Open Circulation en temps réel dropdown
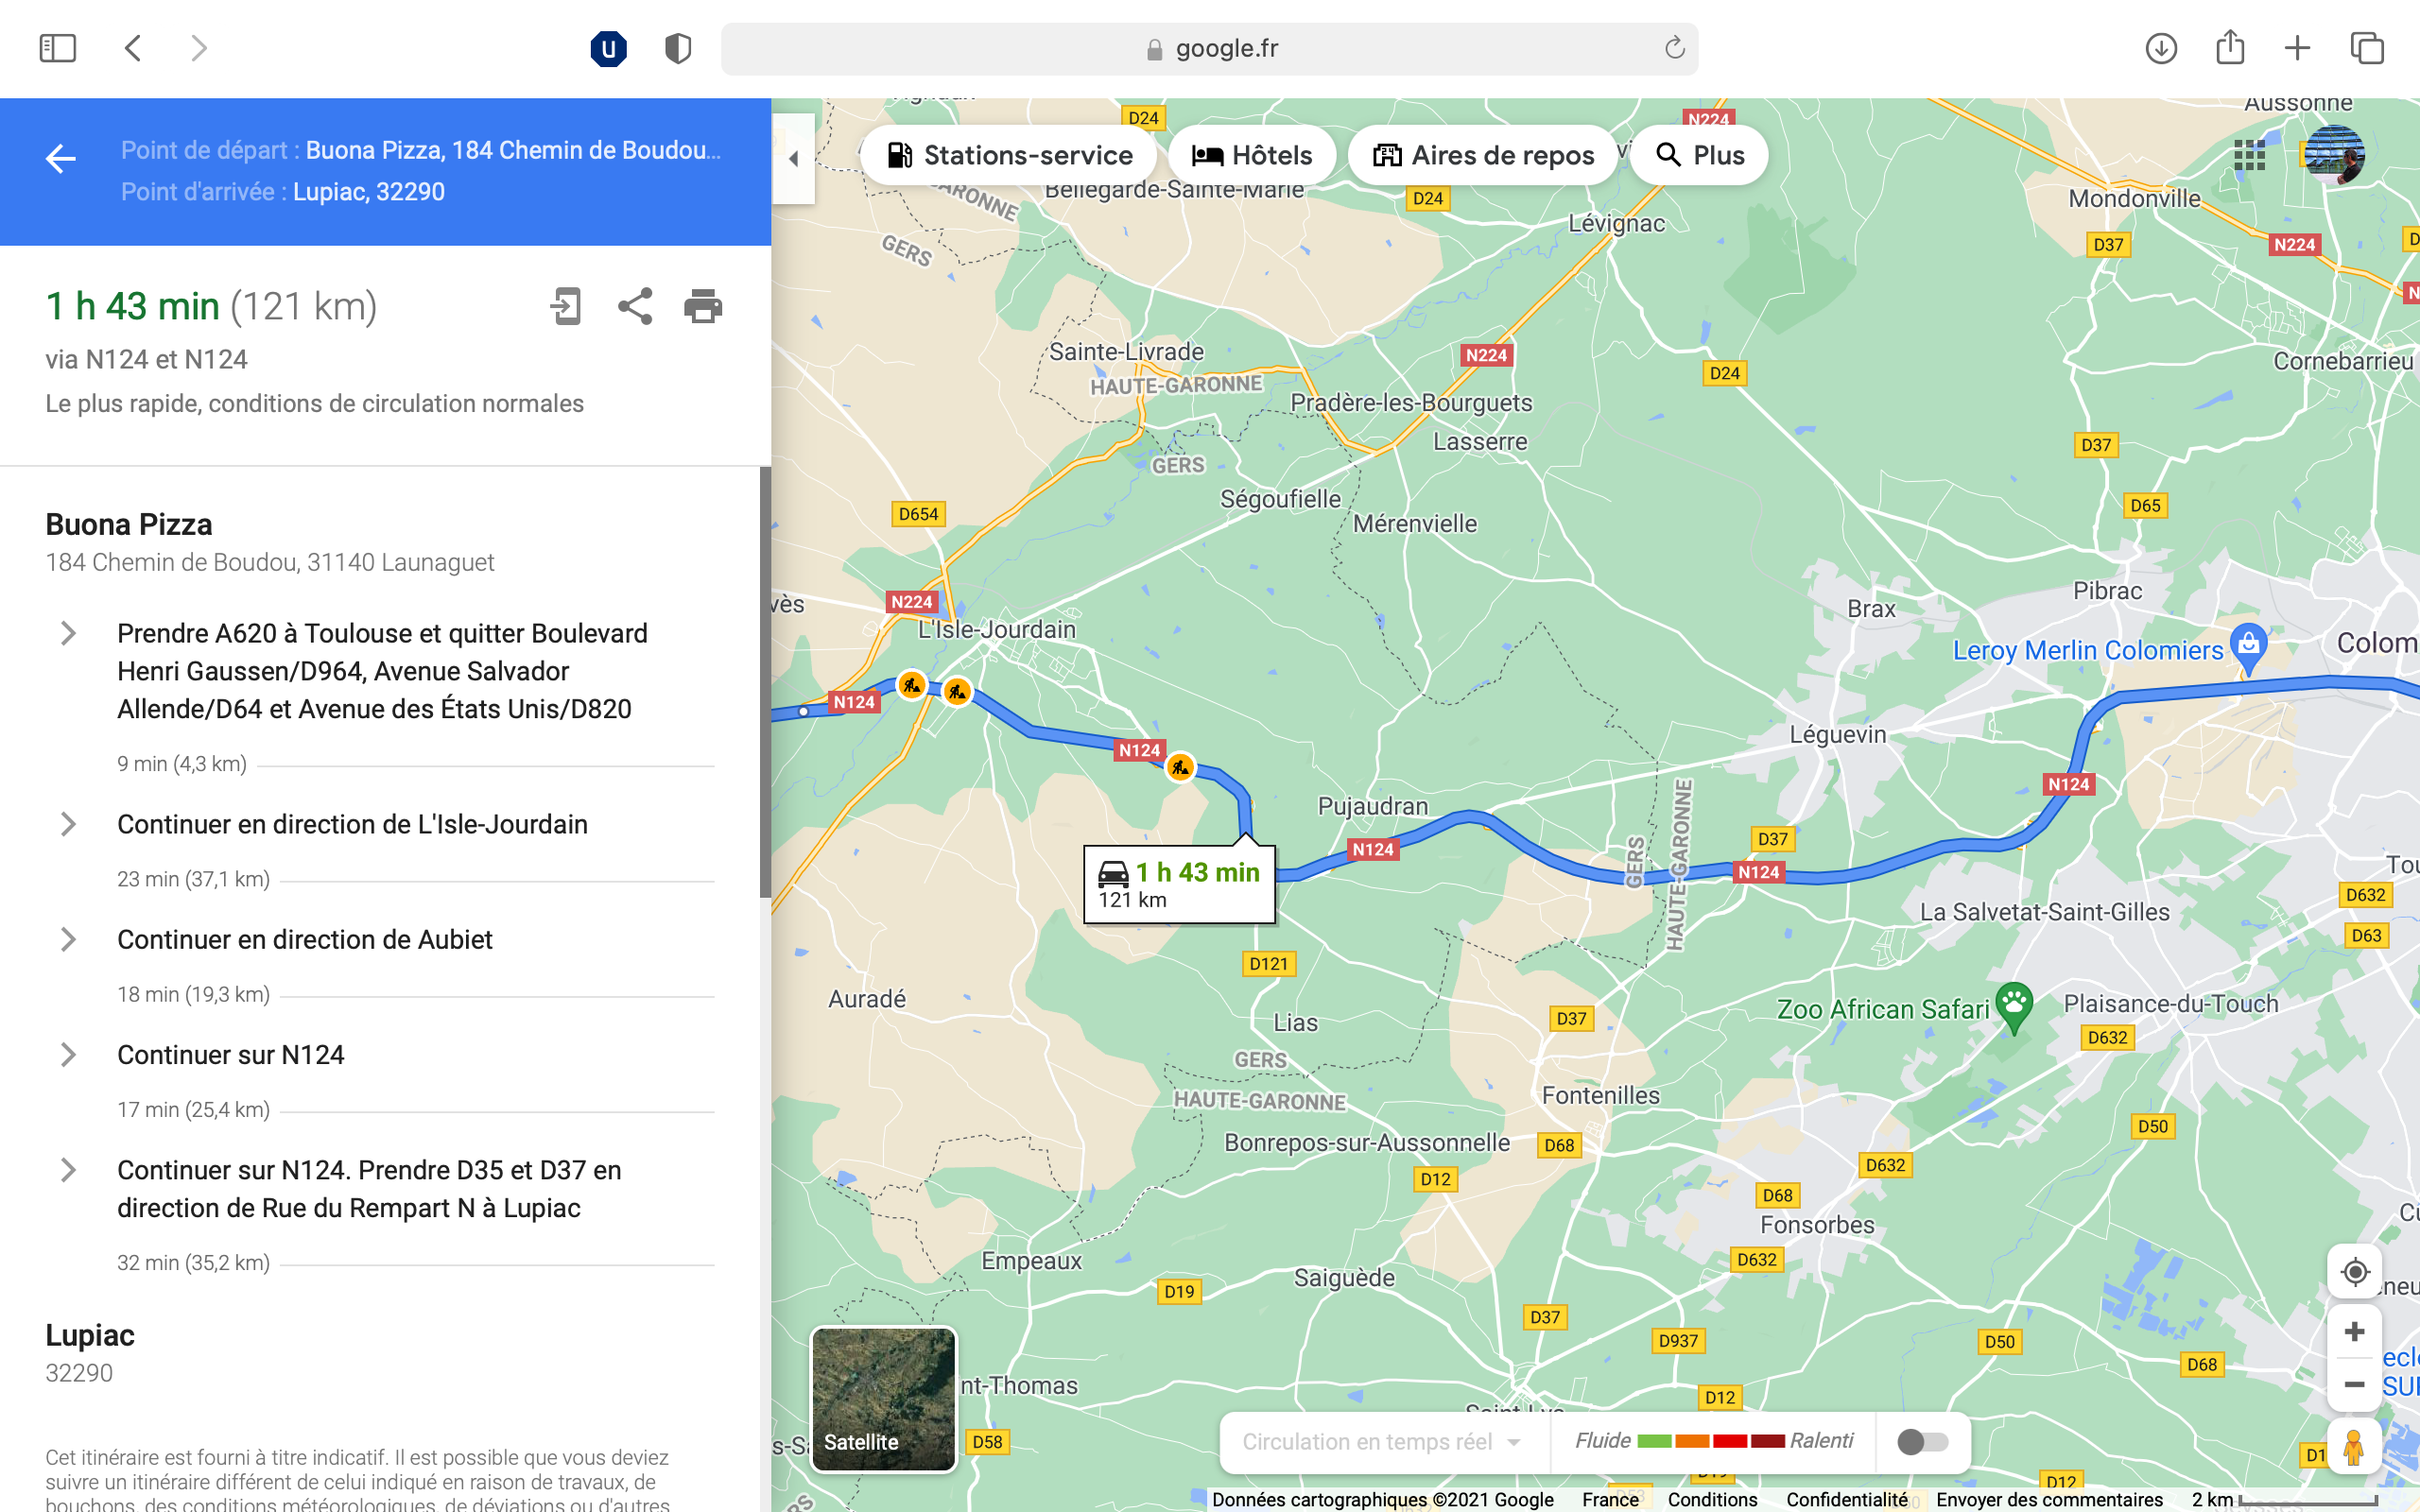2420x1512 pixels. tap(1381, 1441)
